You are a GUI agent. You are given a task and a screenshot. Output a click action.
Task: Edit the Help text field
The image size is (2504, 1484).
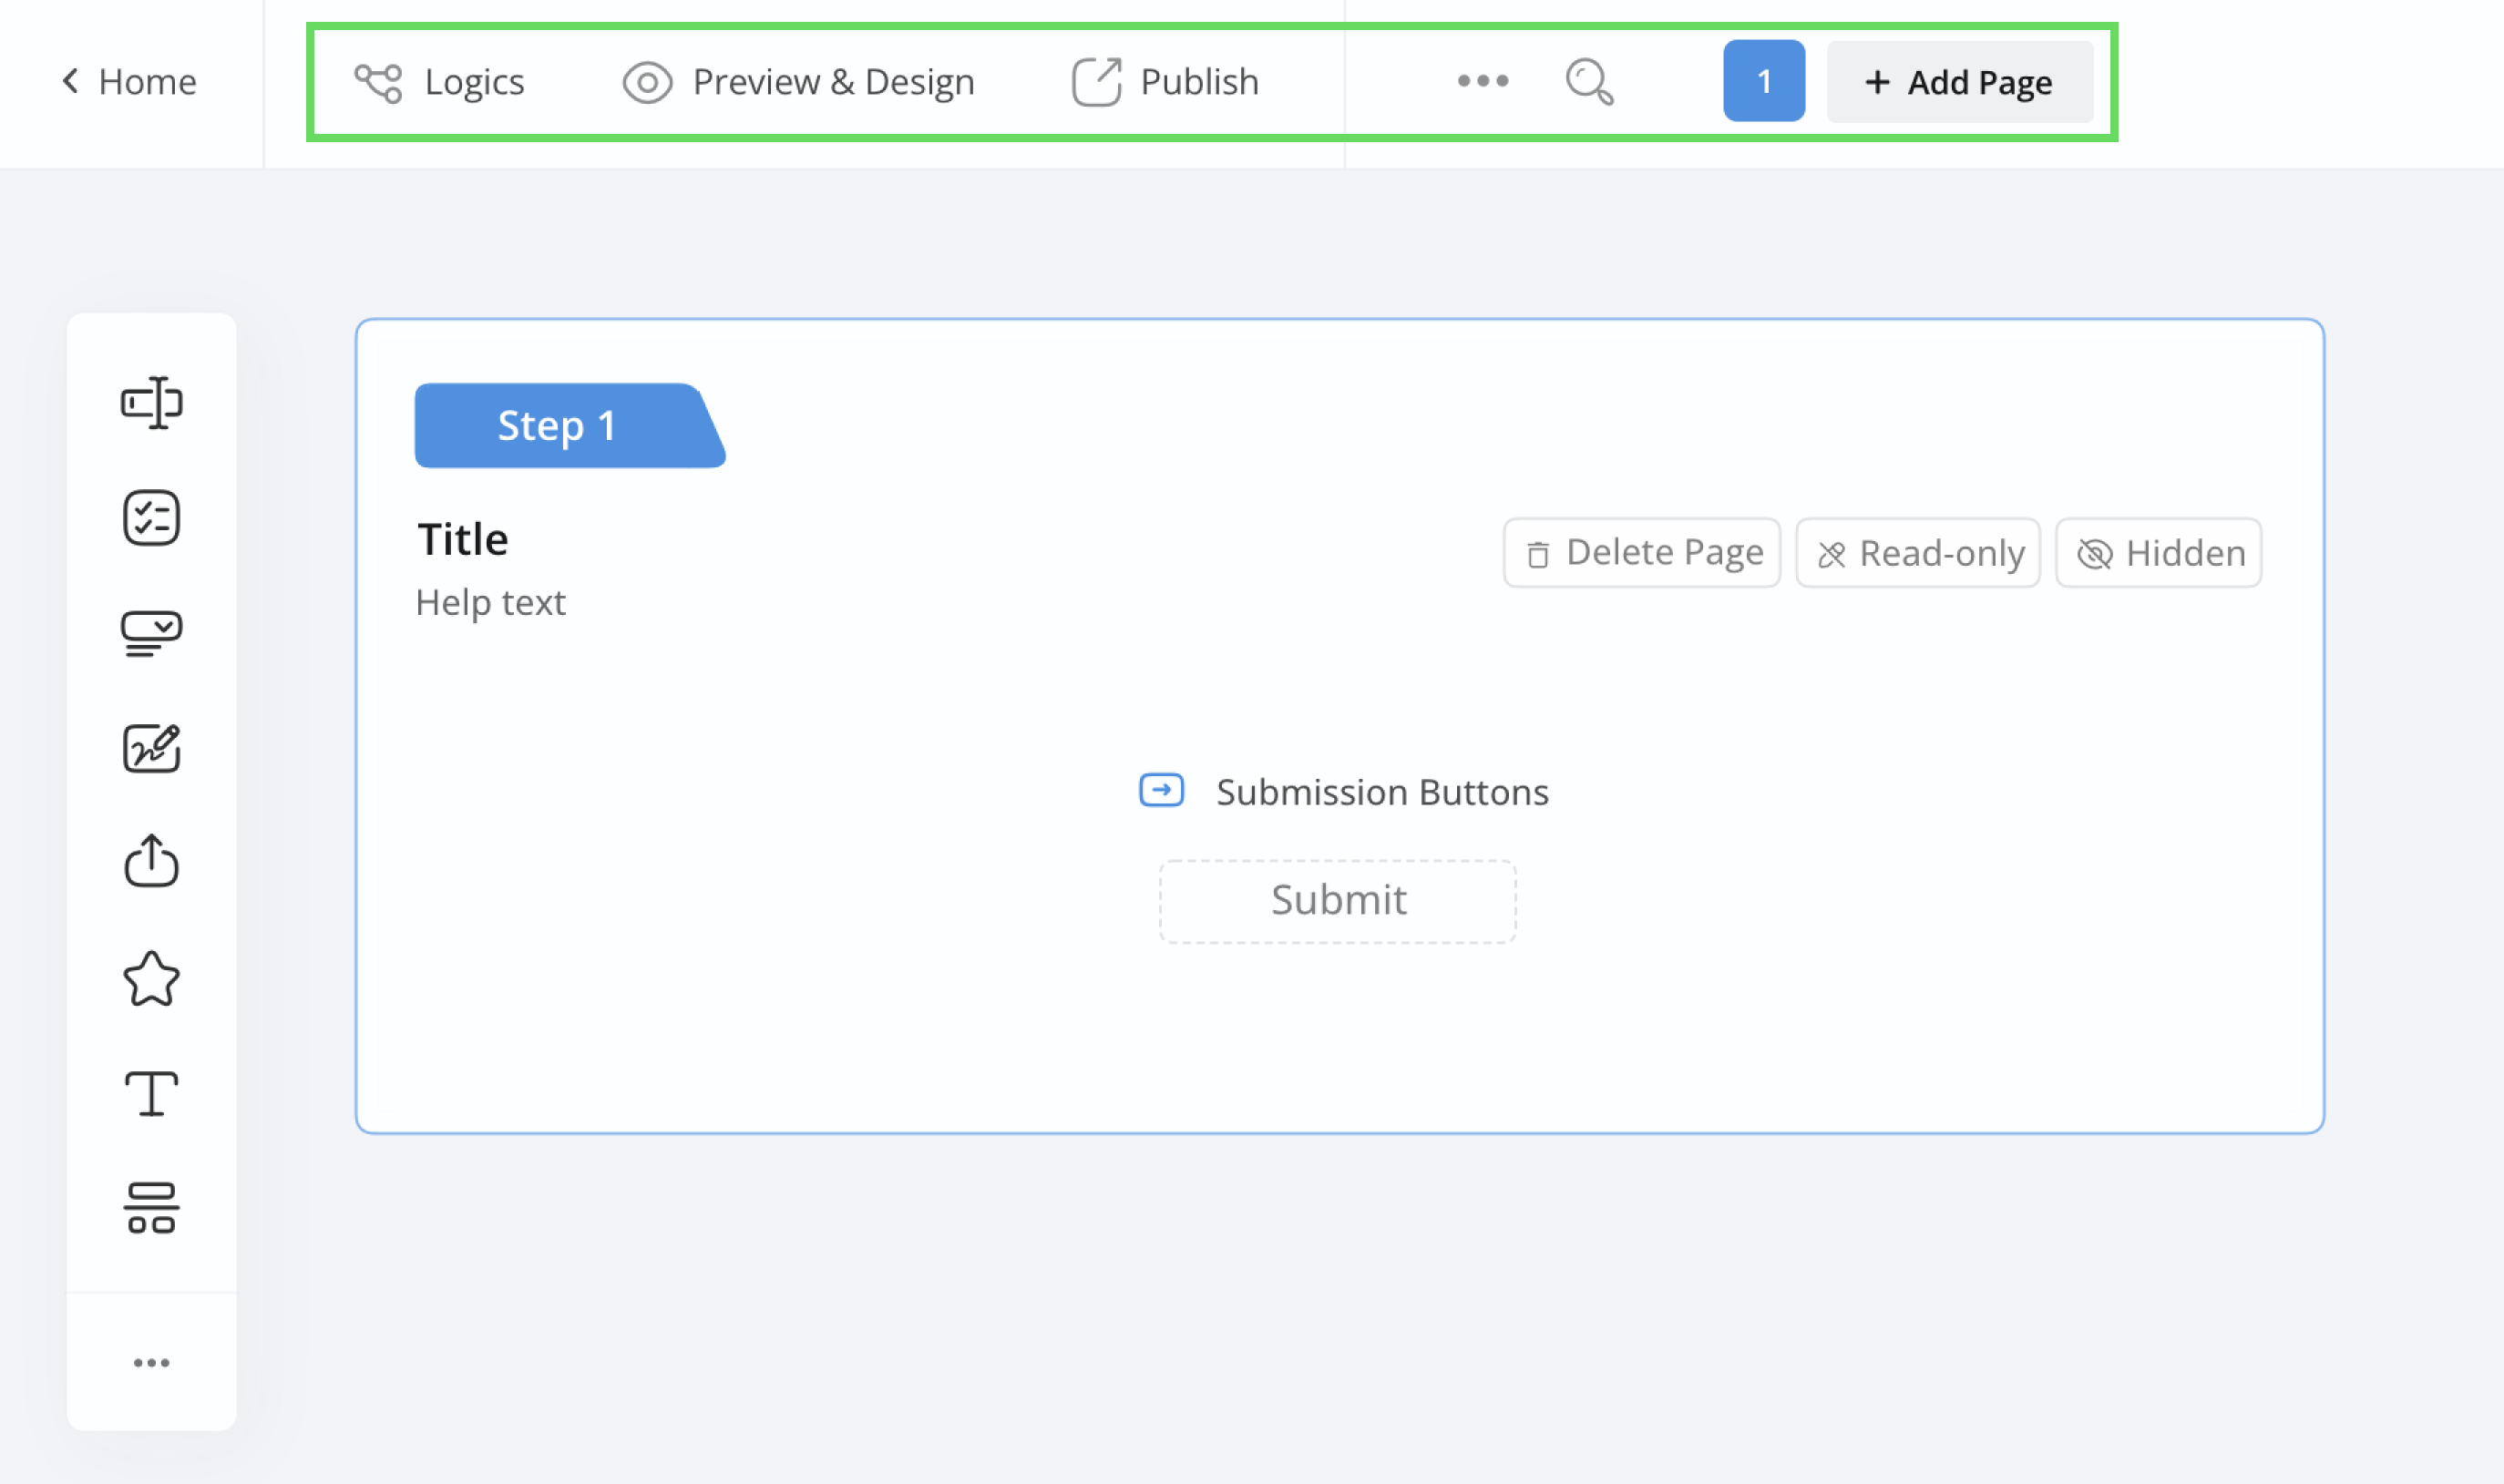(491, 603)
